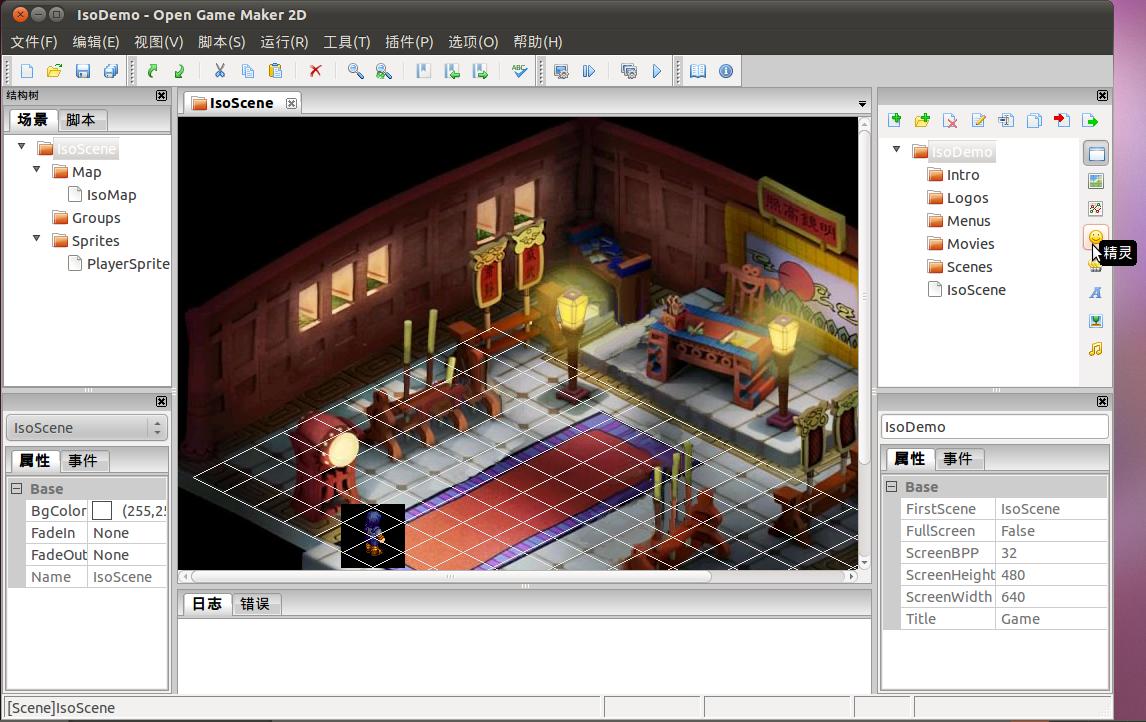Expand the Sprites tree branch
Image resolution: width=1146 pixels, height=722 pixels.
click(36, 240)
